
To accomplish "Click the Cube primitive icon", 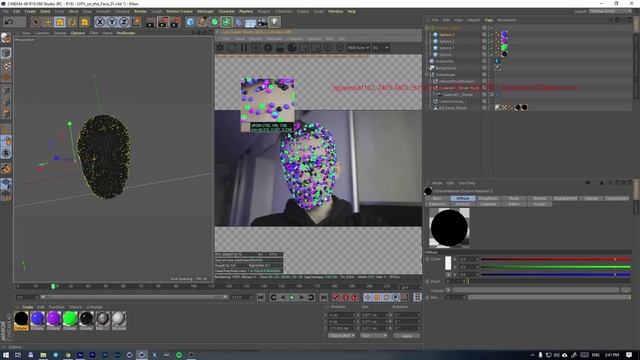I will [x=190, y=22].
